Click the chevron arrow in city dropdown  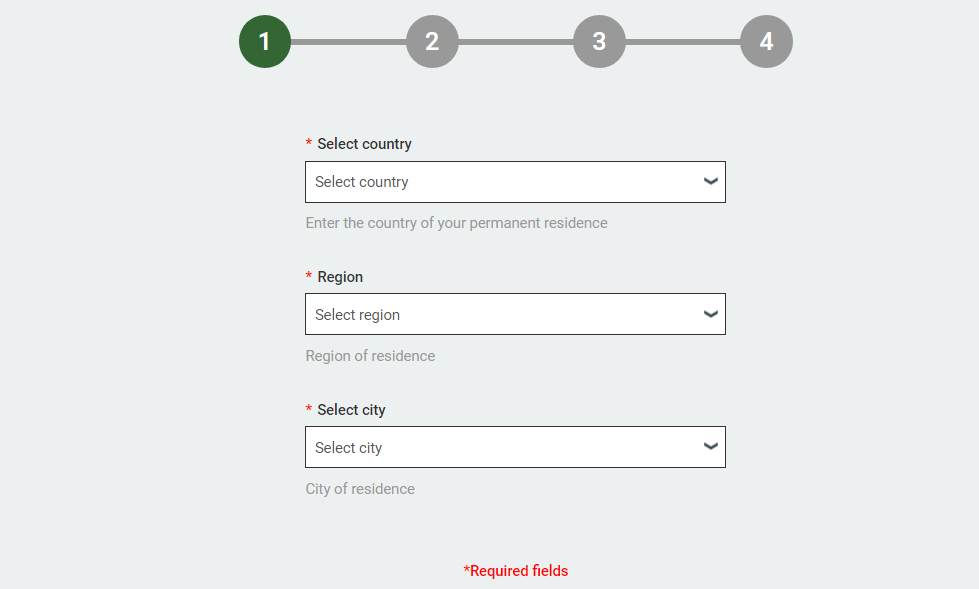pyautogui.click(x=711, y=448)
